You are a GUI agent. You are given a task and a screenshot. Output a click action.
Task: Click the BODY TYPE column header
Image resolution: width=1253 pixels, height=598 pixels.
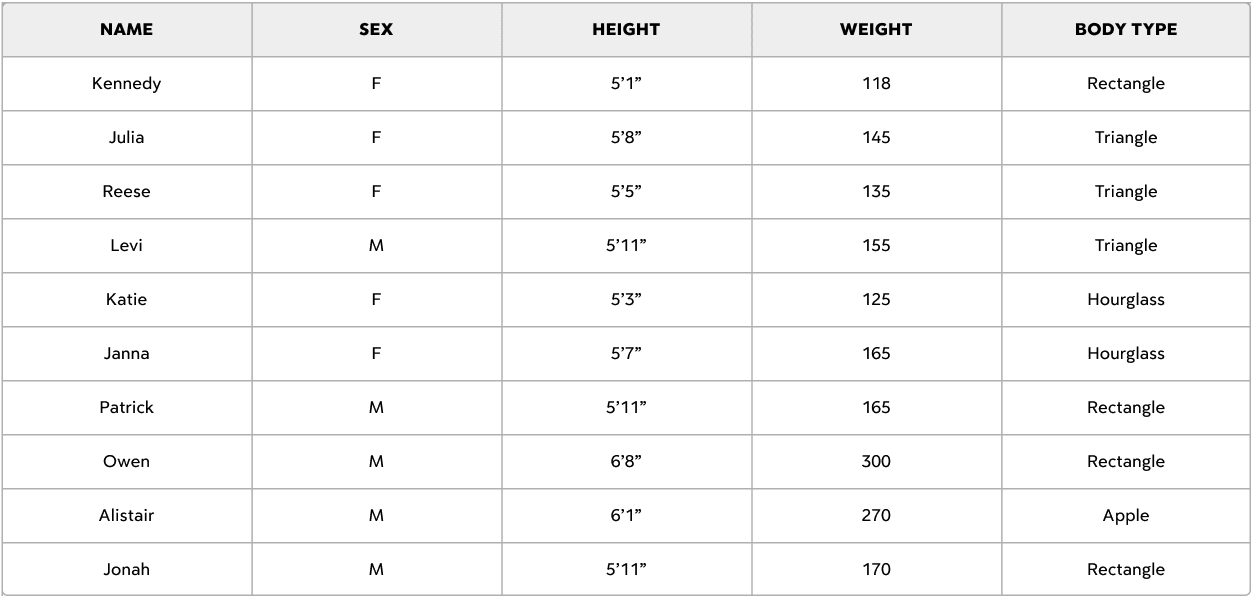[x=1126, y=30]
